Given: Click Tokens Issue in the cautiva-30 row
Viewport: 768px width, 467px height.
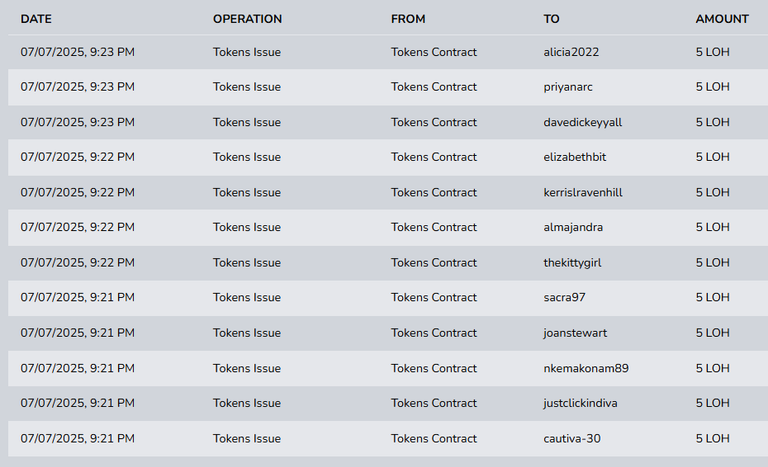Looking at the screenshot, I should [247, 439].
